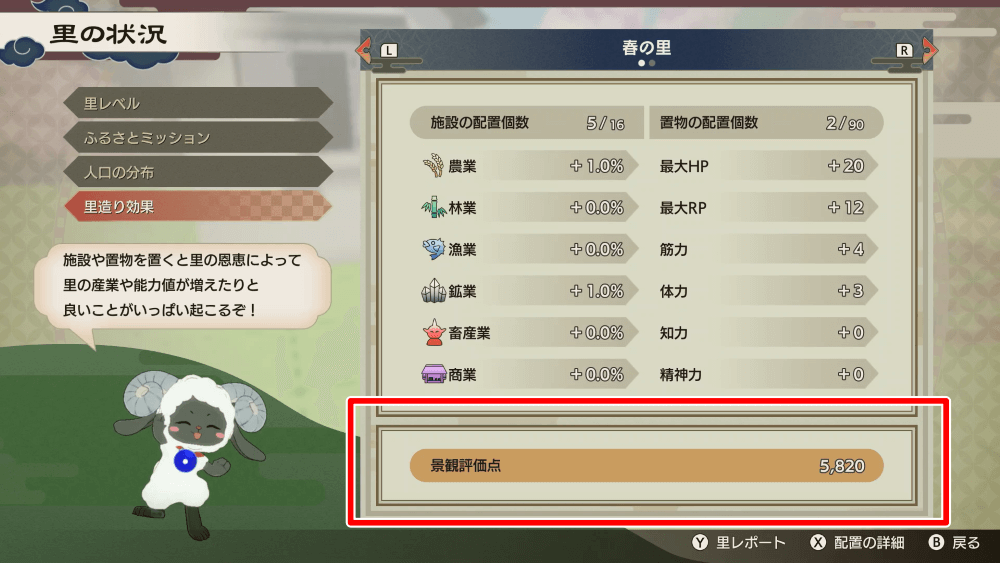Click the 畜産業 red creature icon
The width and height of the screenshot is (1000, 563).
pyautogui.click(x=434, y=332)
